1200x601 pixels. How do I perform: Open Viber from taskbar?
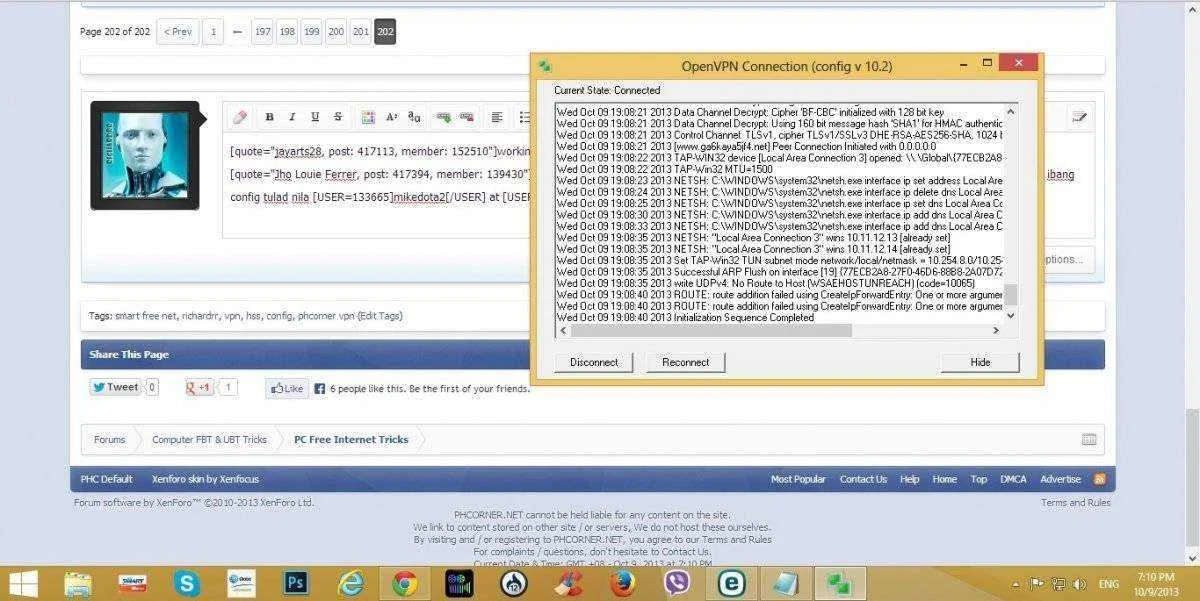(676, 583)
